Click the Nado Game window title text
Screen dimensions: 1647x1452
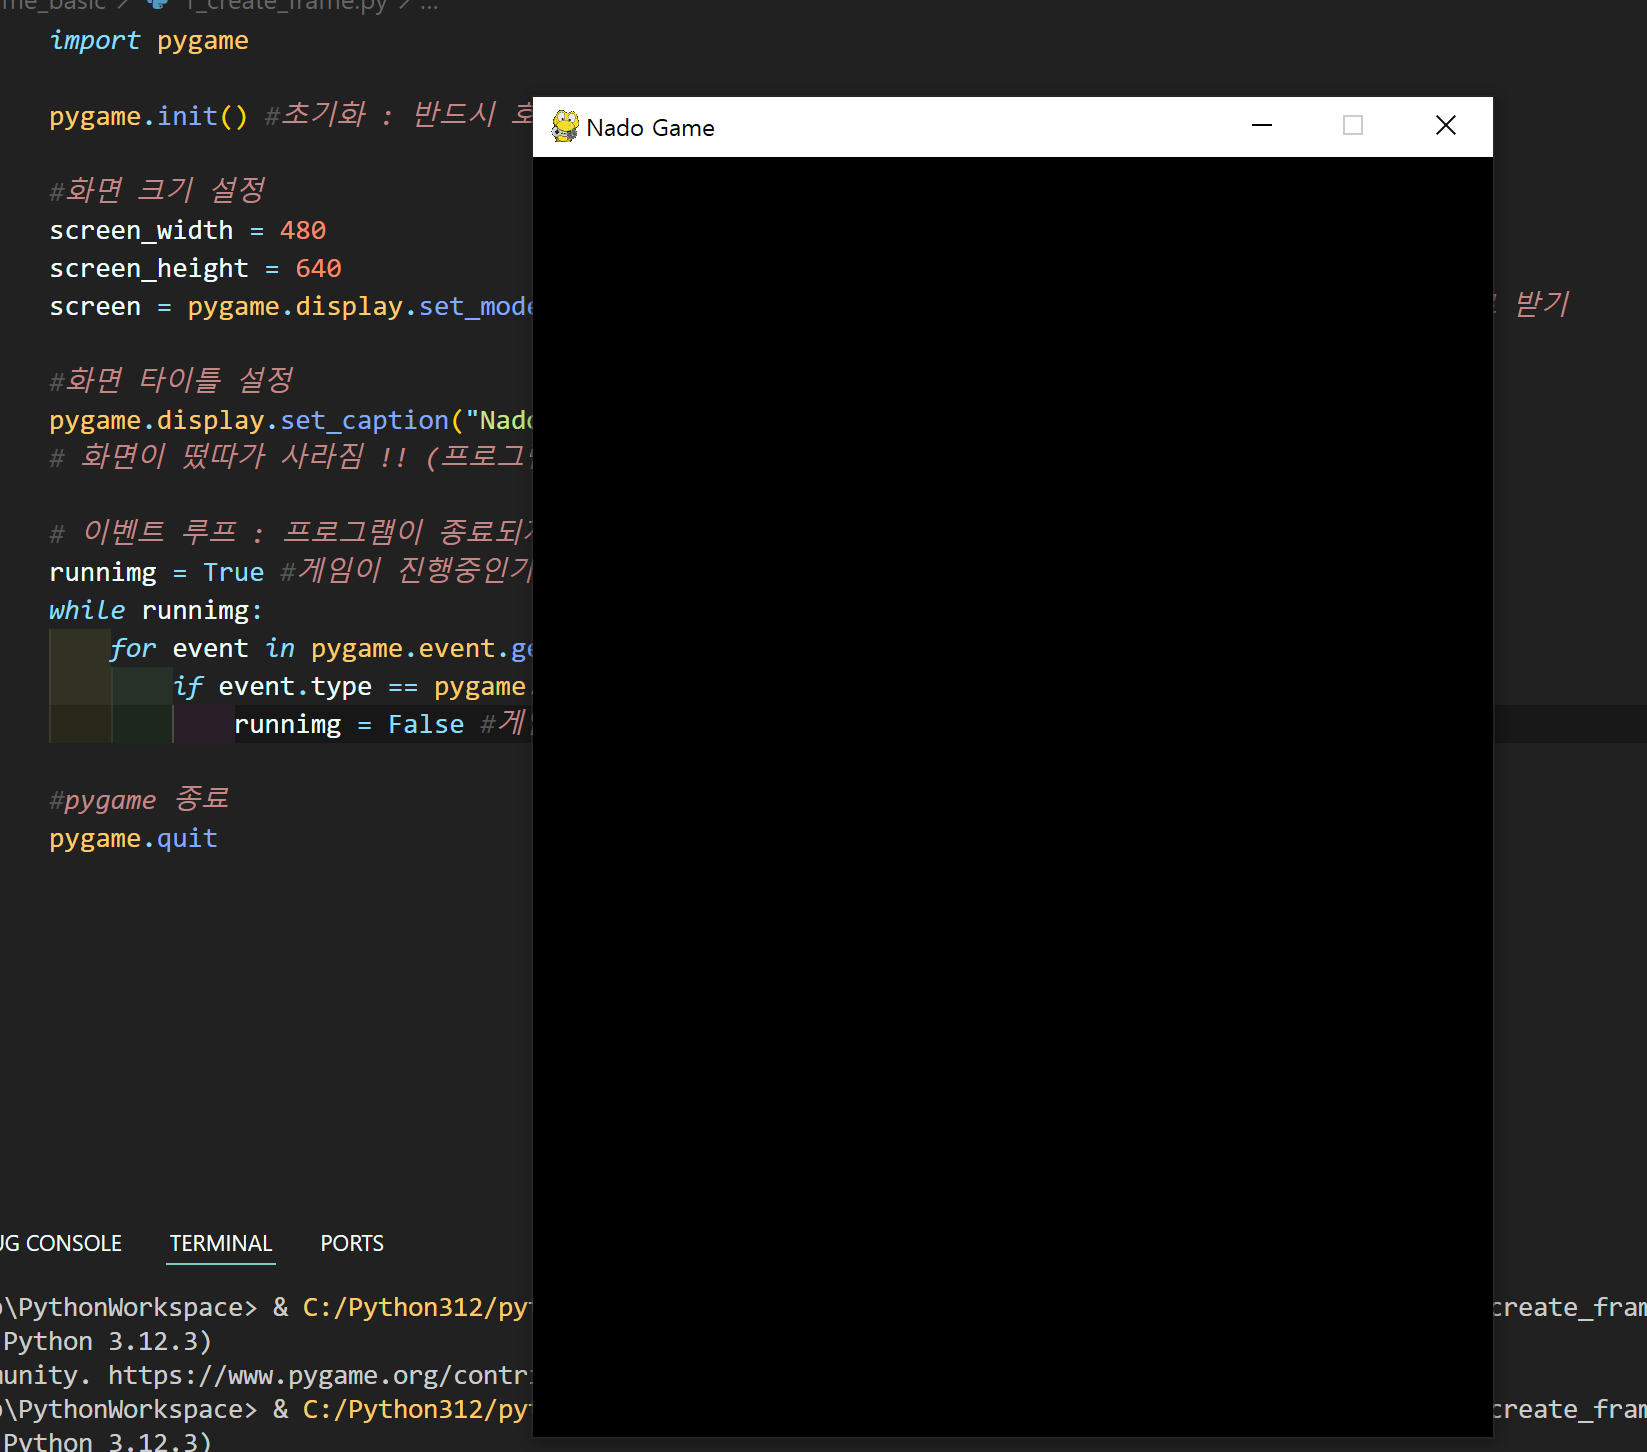pos(650,128)
